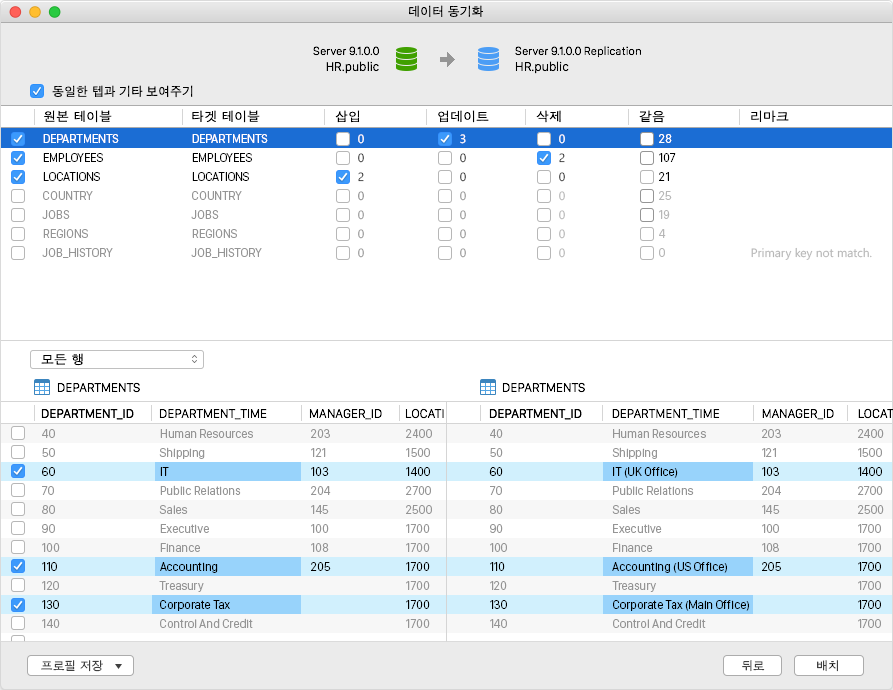Sort by the source table column header
This screenshot has width=893, height=690.
tap(77, 117)
